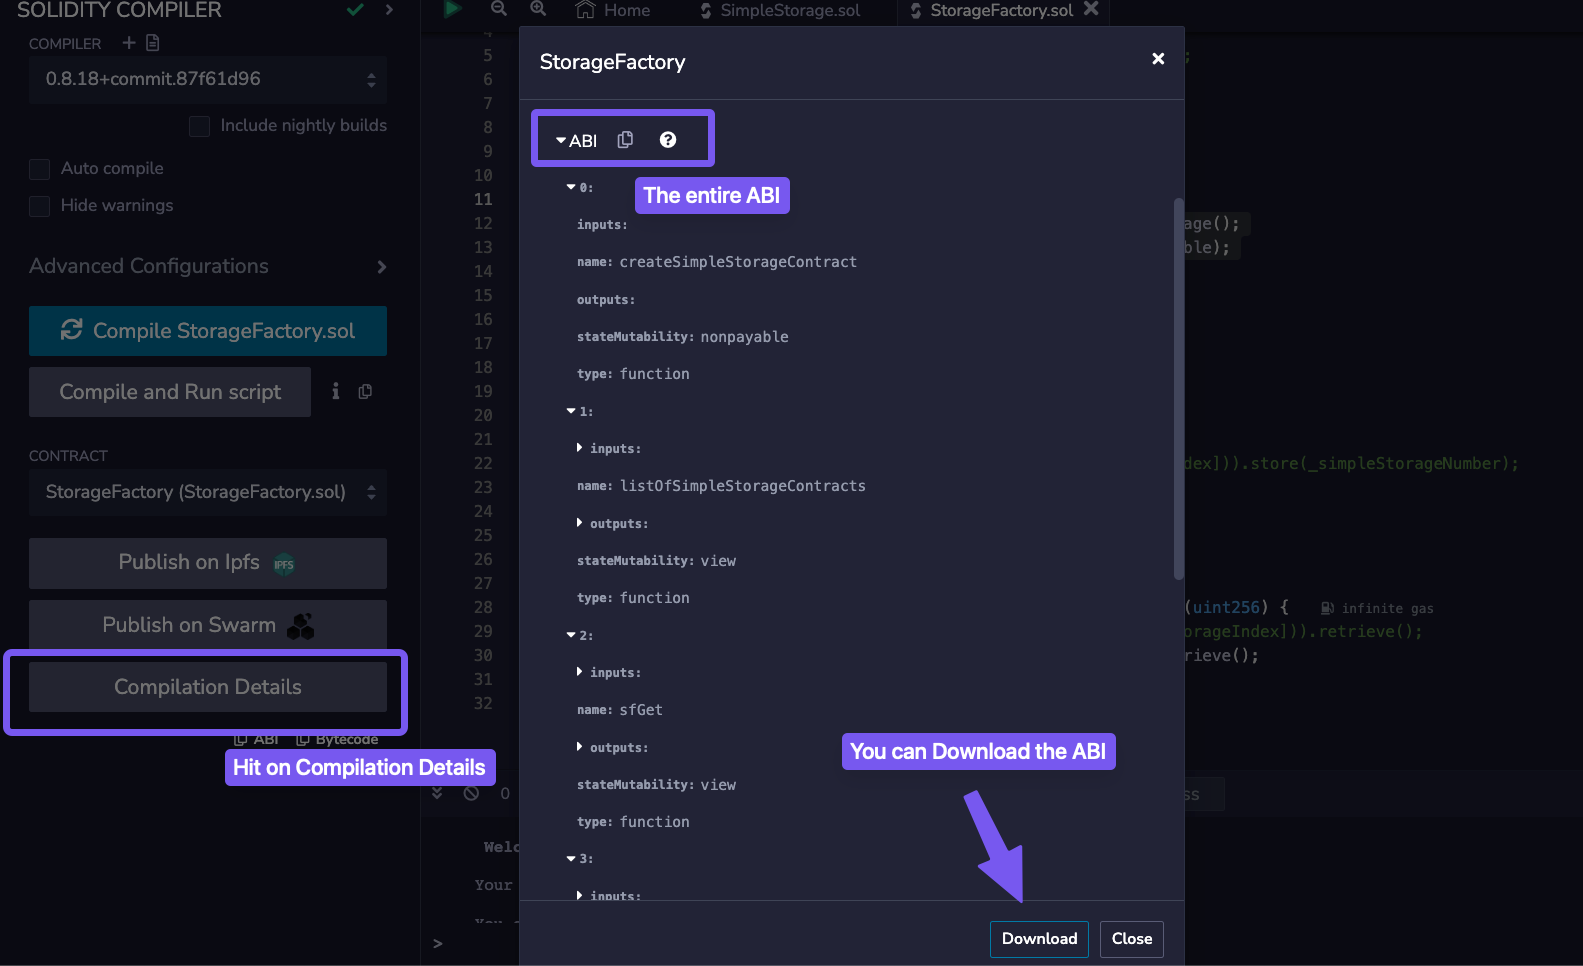
Task: Copy the ABI using the modal's copy icon
Action: tap(625, 140)
